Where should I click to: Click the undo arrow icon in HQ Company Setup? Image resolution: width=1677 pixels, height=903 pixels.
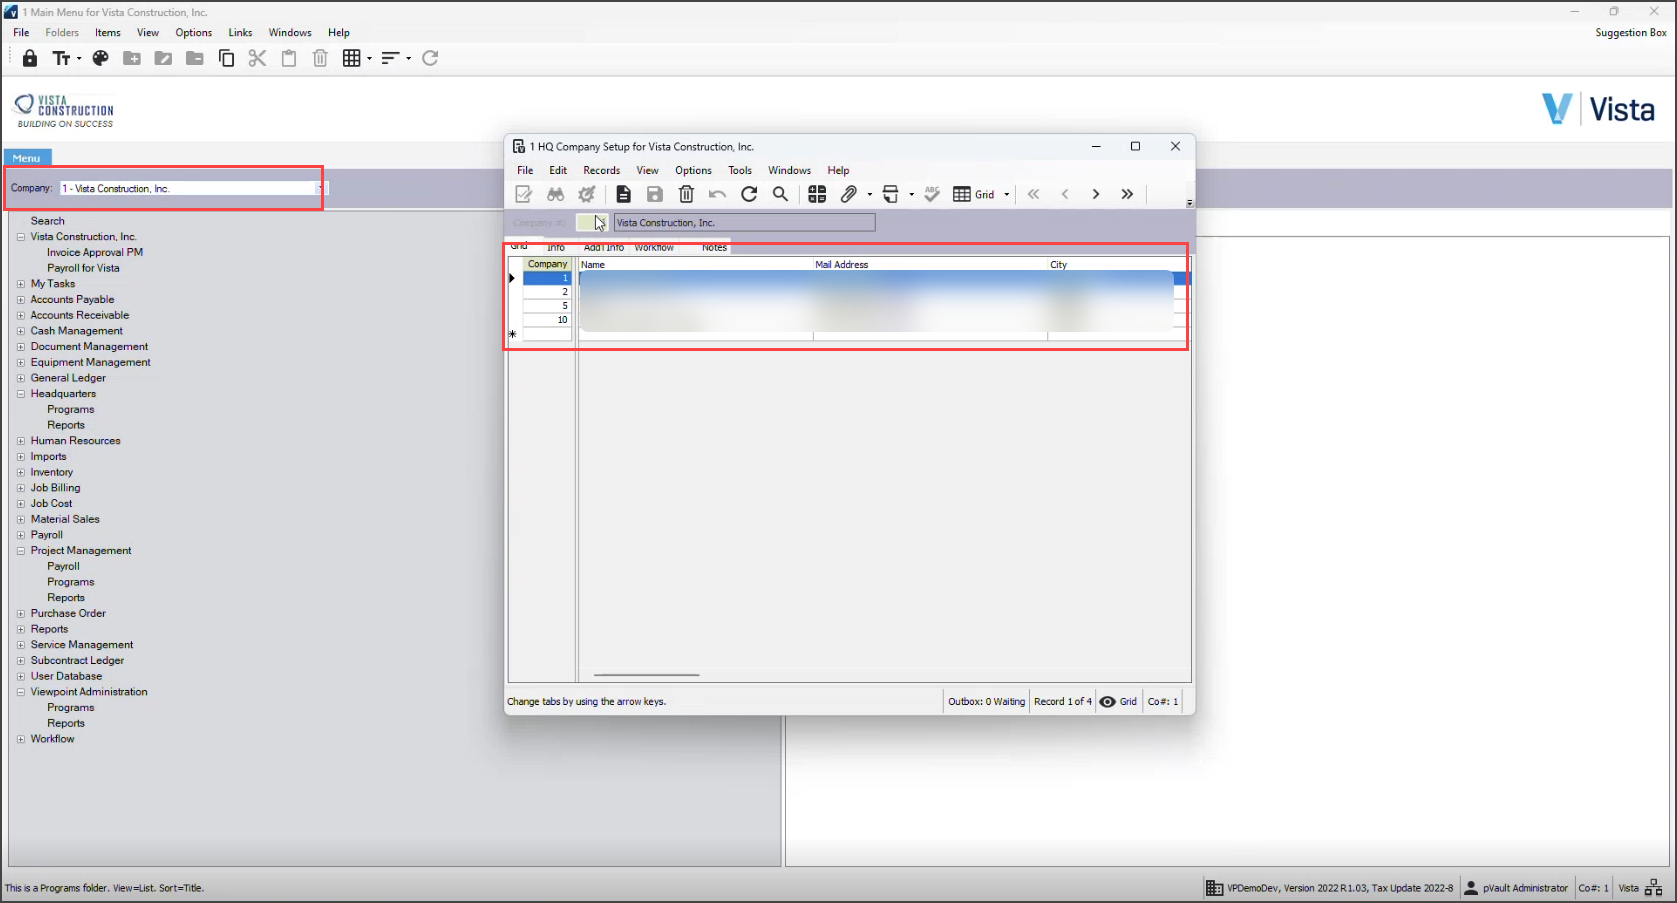(717, 194)
